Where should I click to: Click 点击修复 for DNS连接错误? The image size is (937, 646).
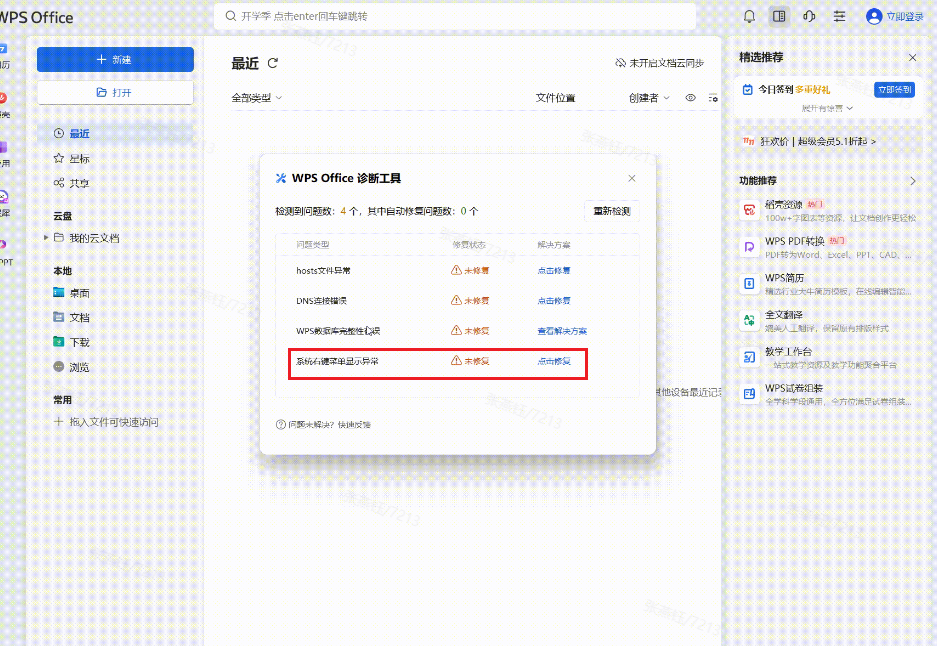(554, 301)
